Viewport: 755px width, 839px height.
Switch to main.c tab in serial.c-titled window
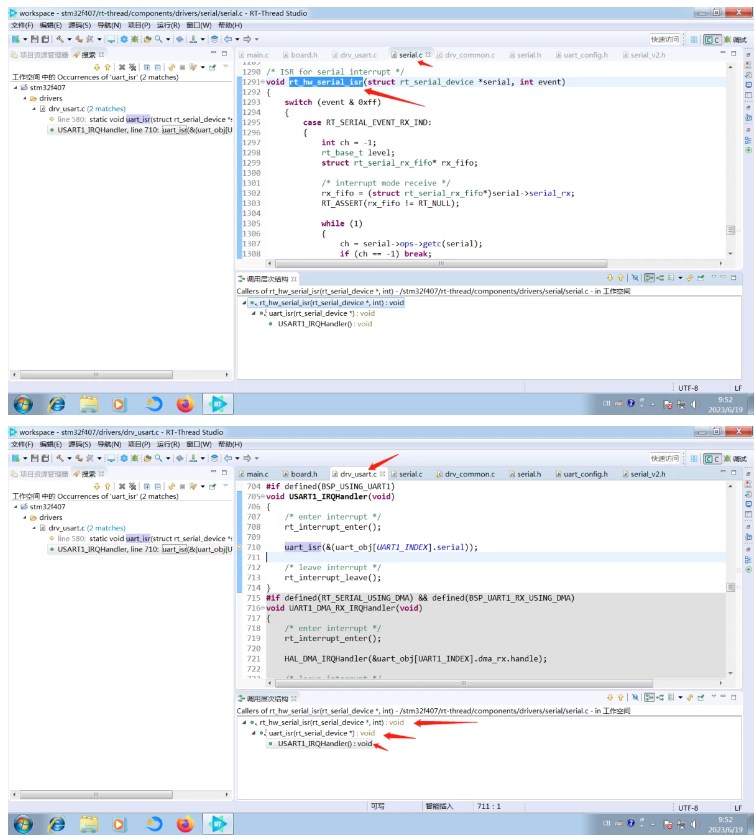pyautogui.click(x=254, y=55)
